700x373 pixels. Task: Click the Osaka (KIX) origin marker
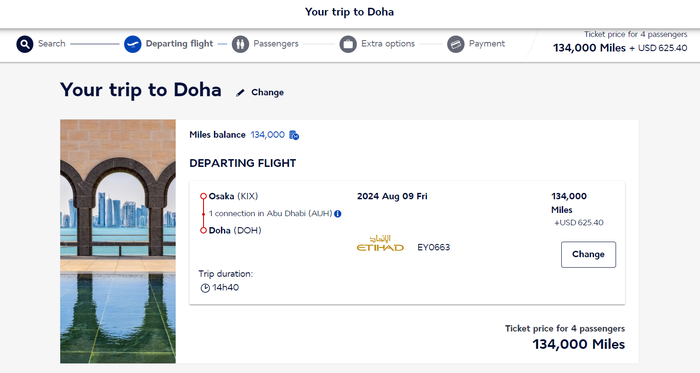coord(203,196)
